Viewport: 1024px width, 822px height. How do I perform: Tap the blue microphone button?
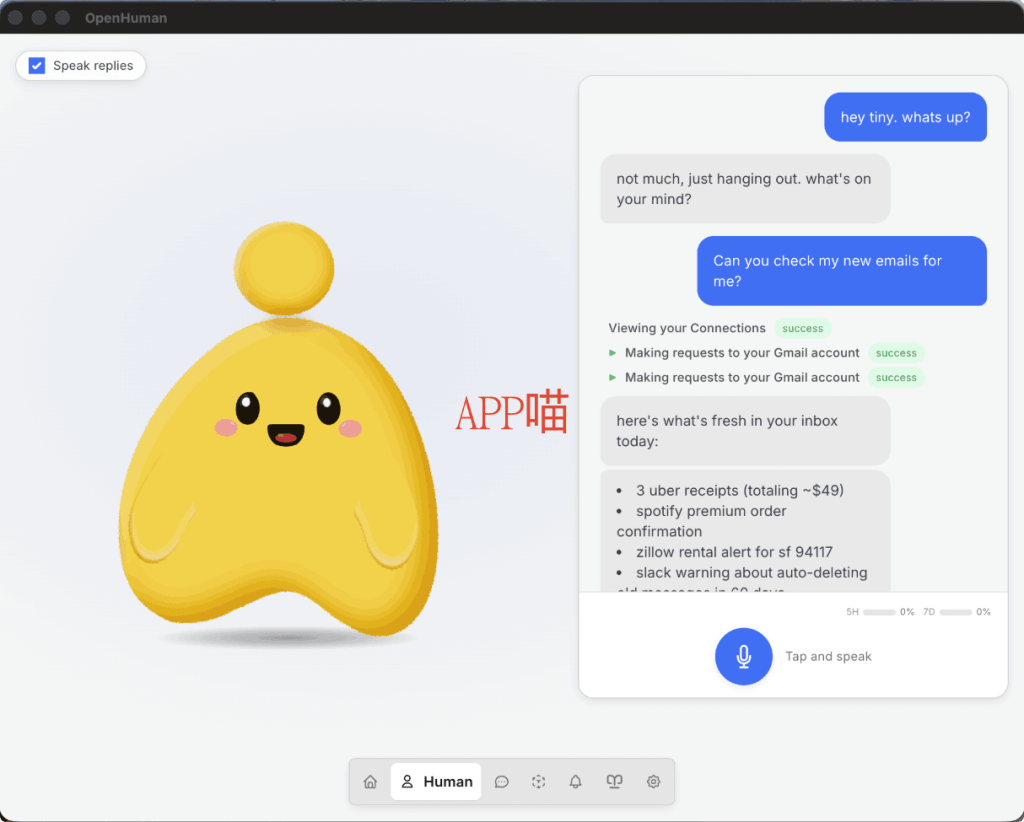[x=743, y=656]
